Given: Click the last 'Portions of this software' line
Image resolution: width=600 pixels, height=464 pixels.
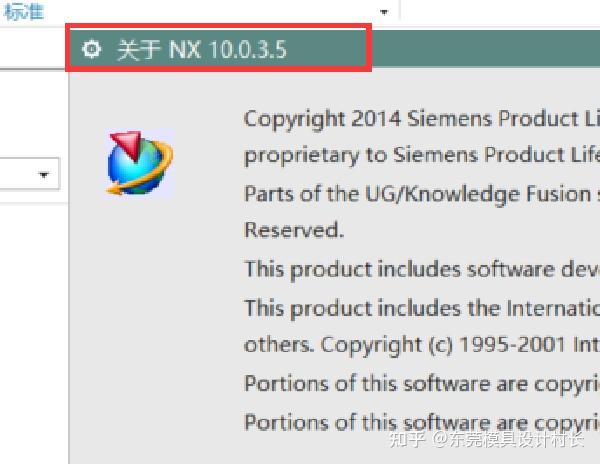Looking at the screenshot, I should click(420, 420).
